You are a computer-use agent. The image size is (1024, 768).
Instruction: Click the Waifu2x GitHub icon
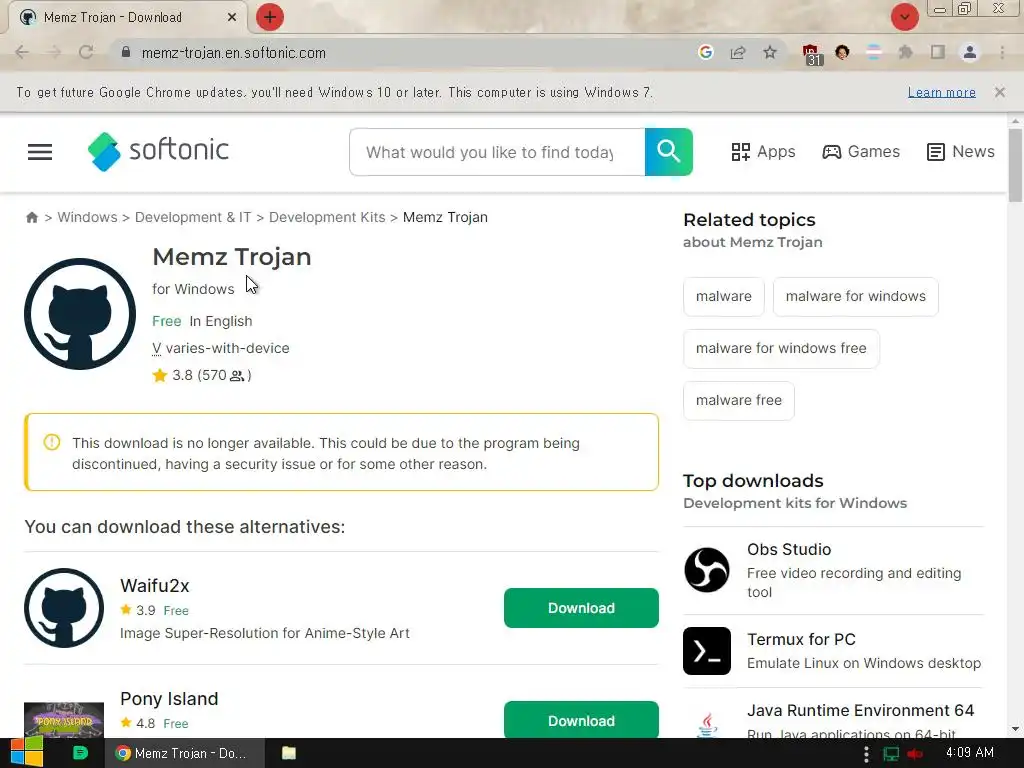(64, 608)
